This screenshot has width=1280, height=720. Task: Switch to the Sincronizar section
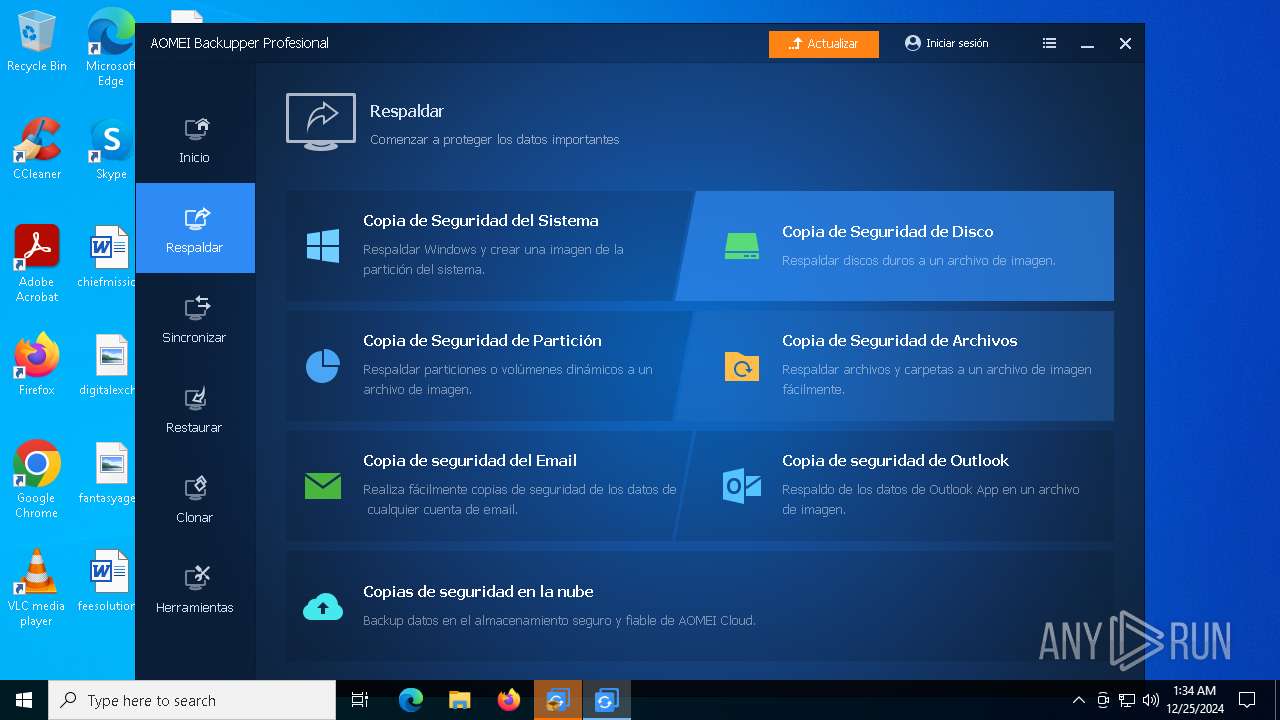[x=195, y=318]
